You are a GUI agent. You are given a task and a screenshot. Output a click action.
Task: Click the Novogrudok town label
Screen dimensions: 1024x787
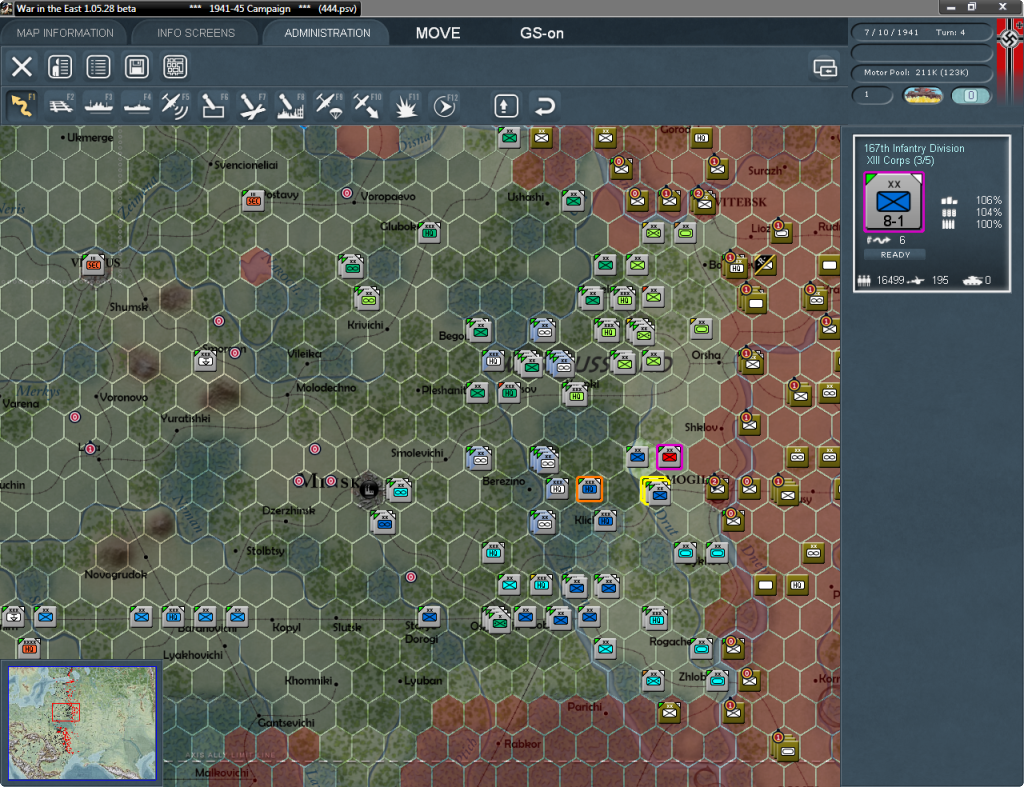(115, 574)
